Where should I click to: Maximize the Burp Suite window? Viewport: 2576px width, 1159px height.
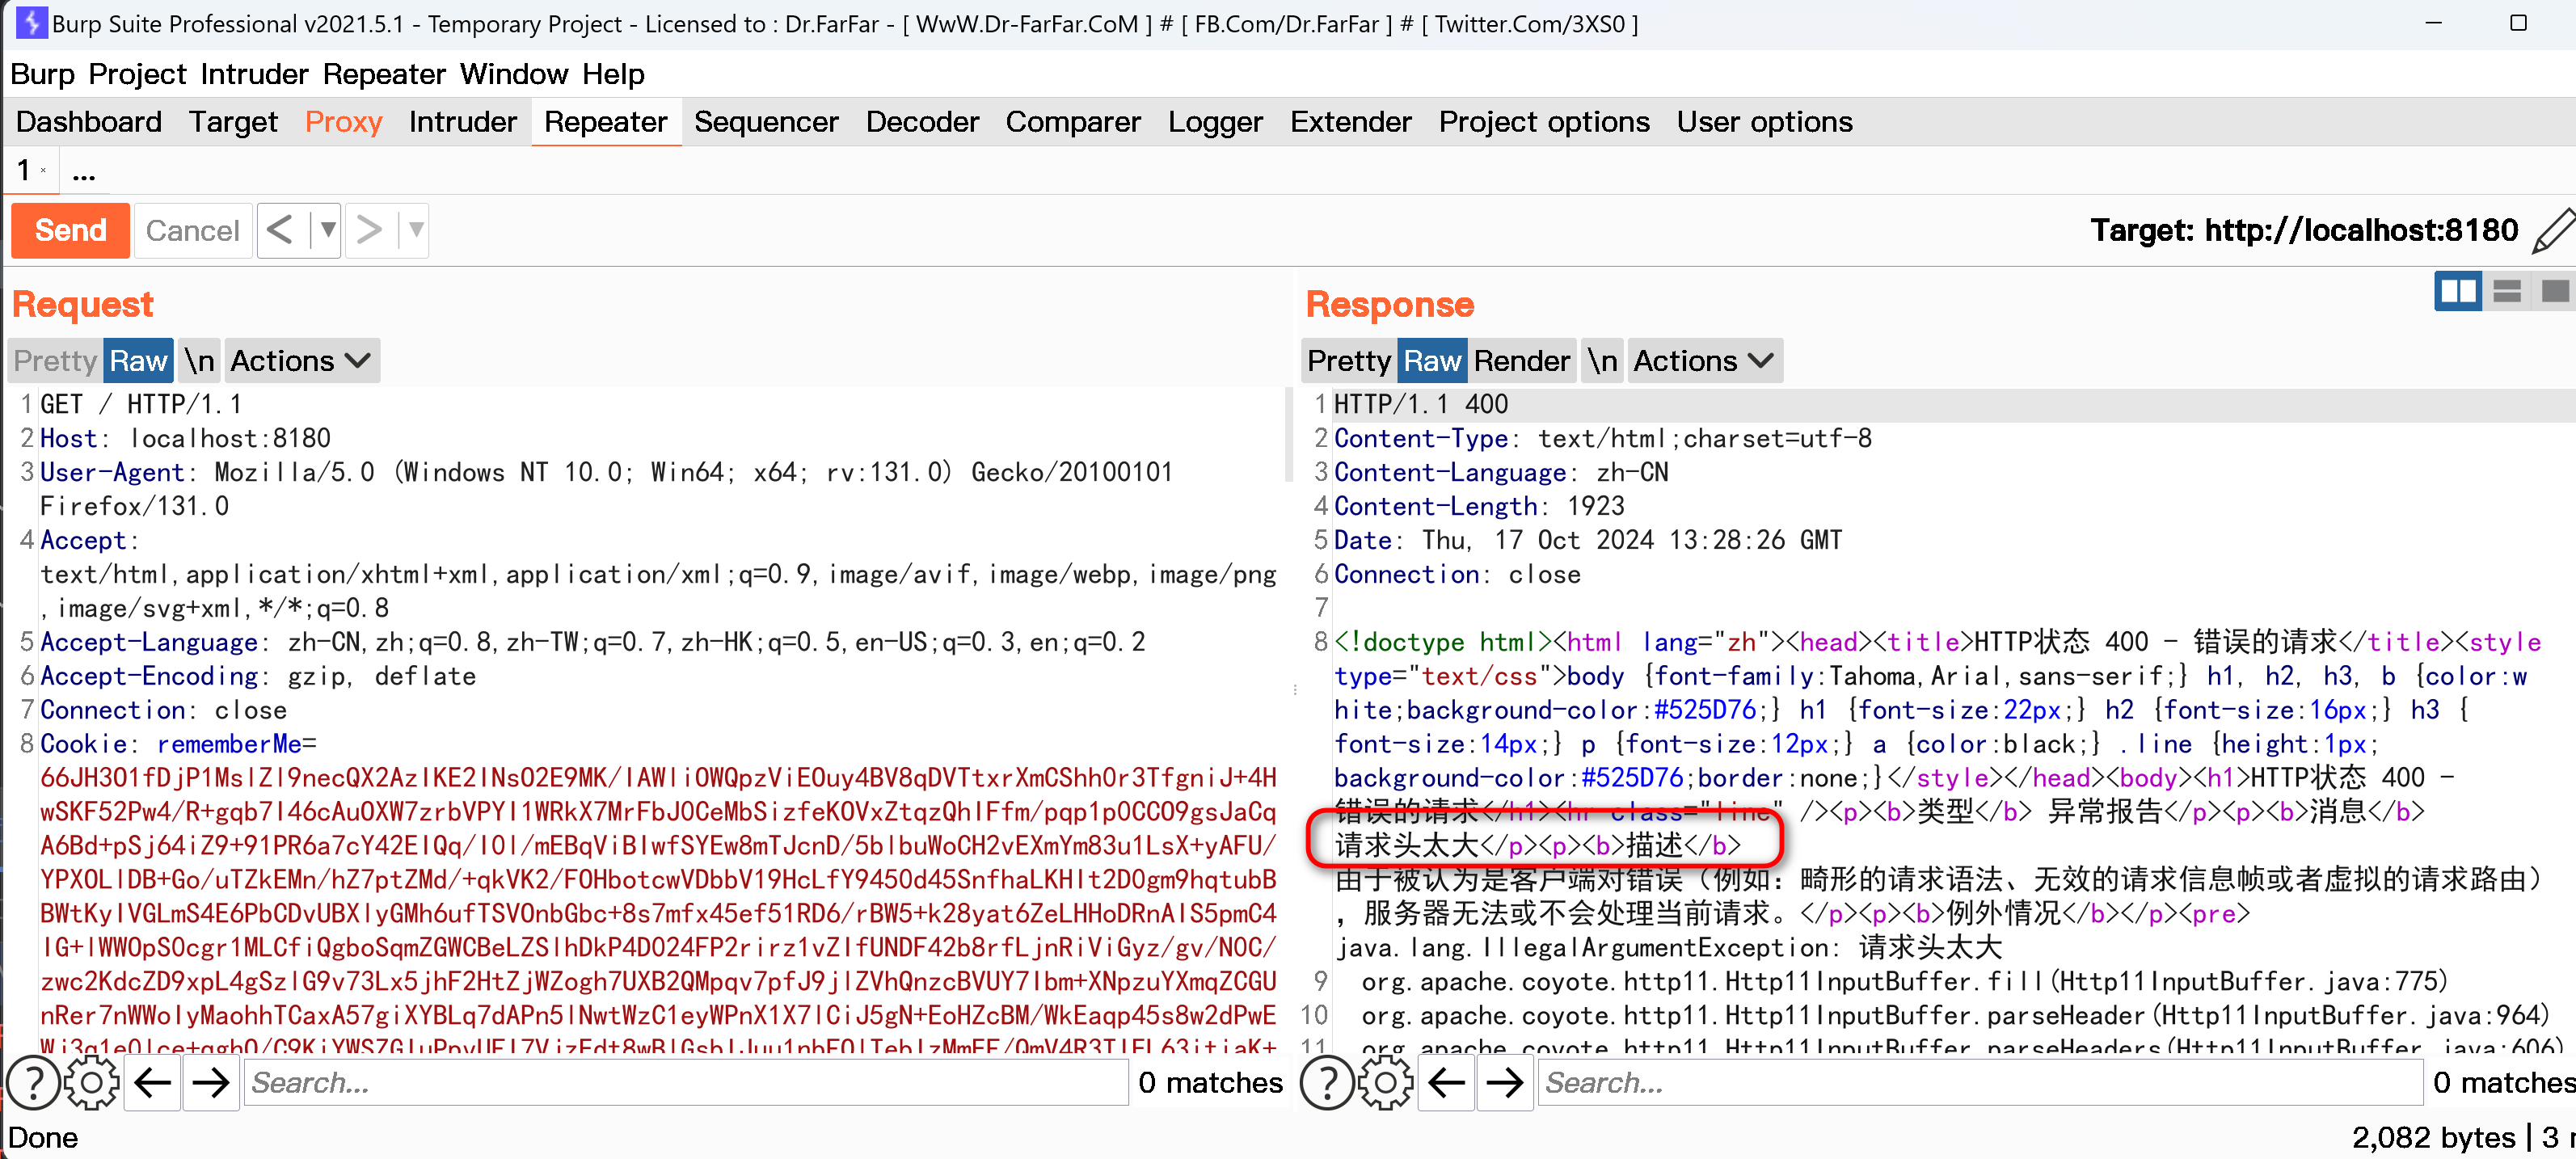click(2518, 23)
